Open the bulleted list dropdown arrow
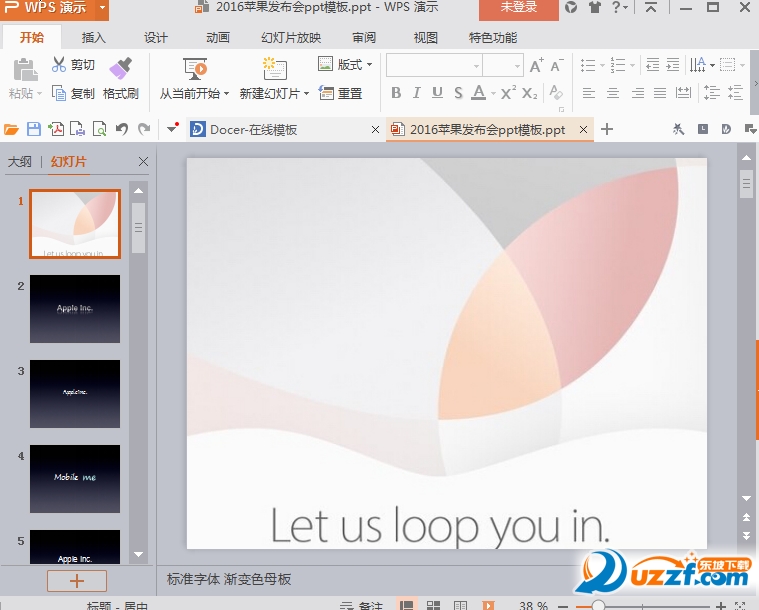 (602, 65)
